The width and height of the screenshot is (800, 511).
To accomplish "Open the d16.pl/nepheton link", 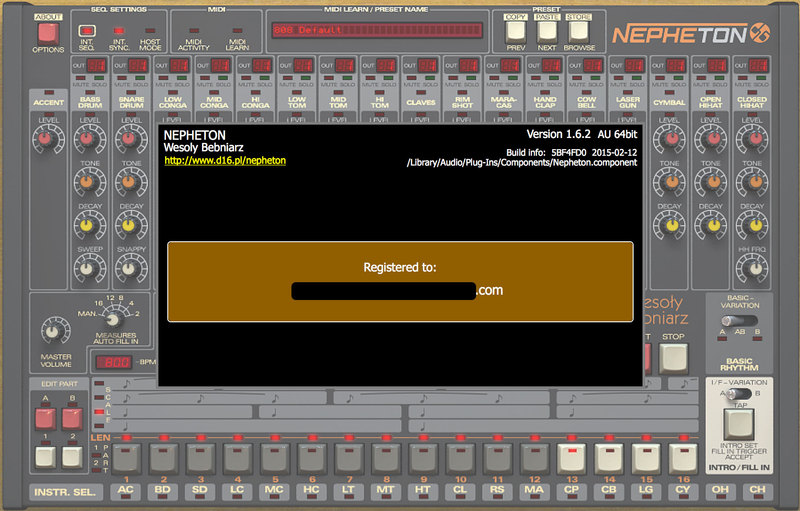I will point(225,160).
